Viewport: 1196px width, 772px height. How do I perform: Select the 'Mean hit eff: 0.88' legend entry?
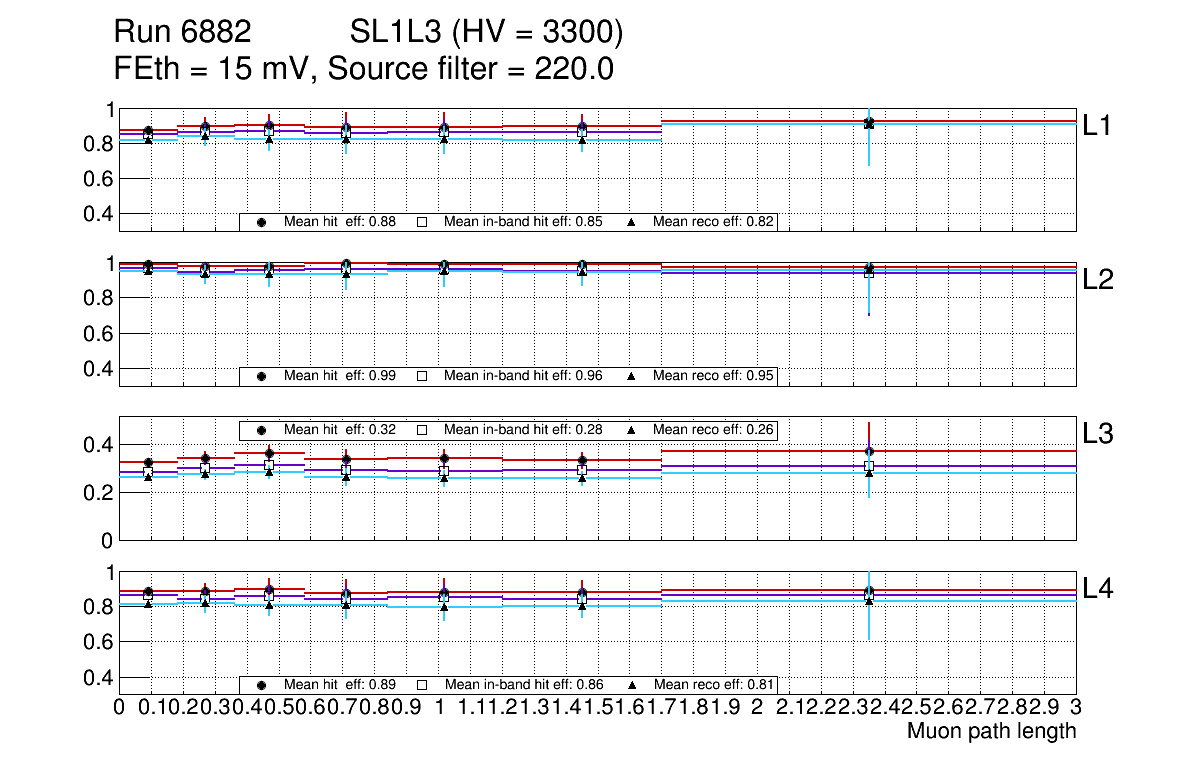[x=340, y=222]
